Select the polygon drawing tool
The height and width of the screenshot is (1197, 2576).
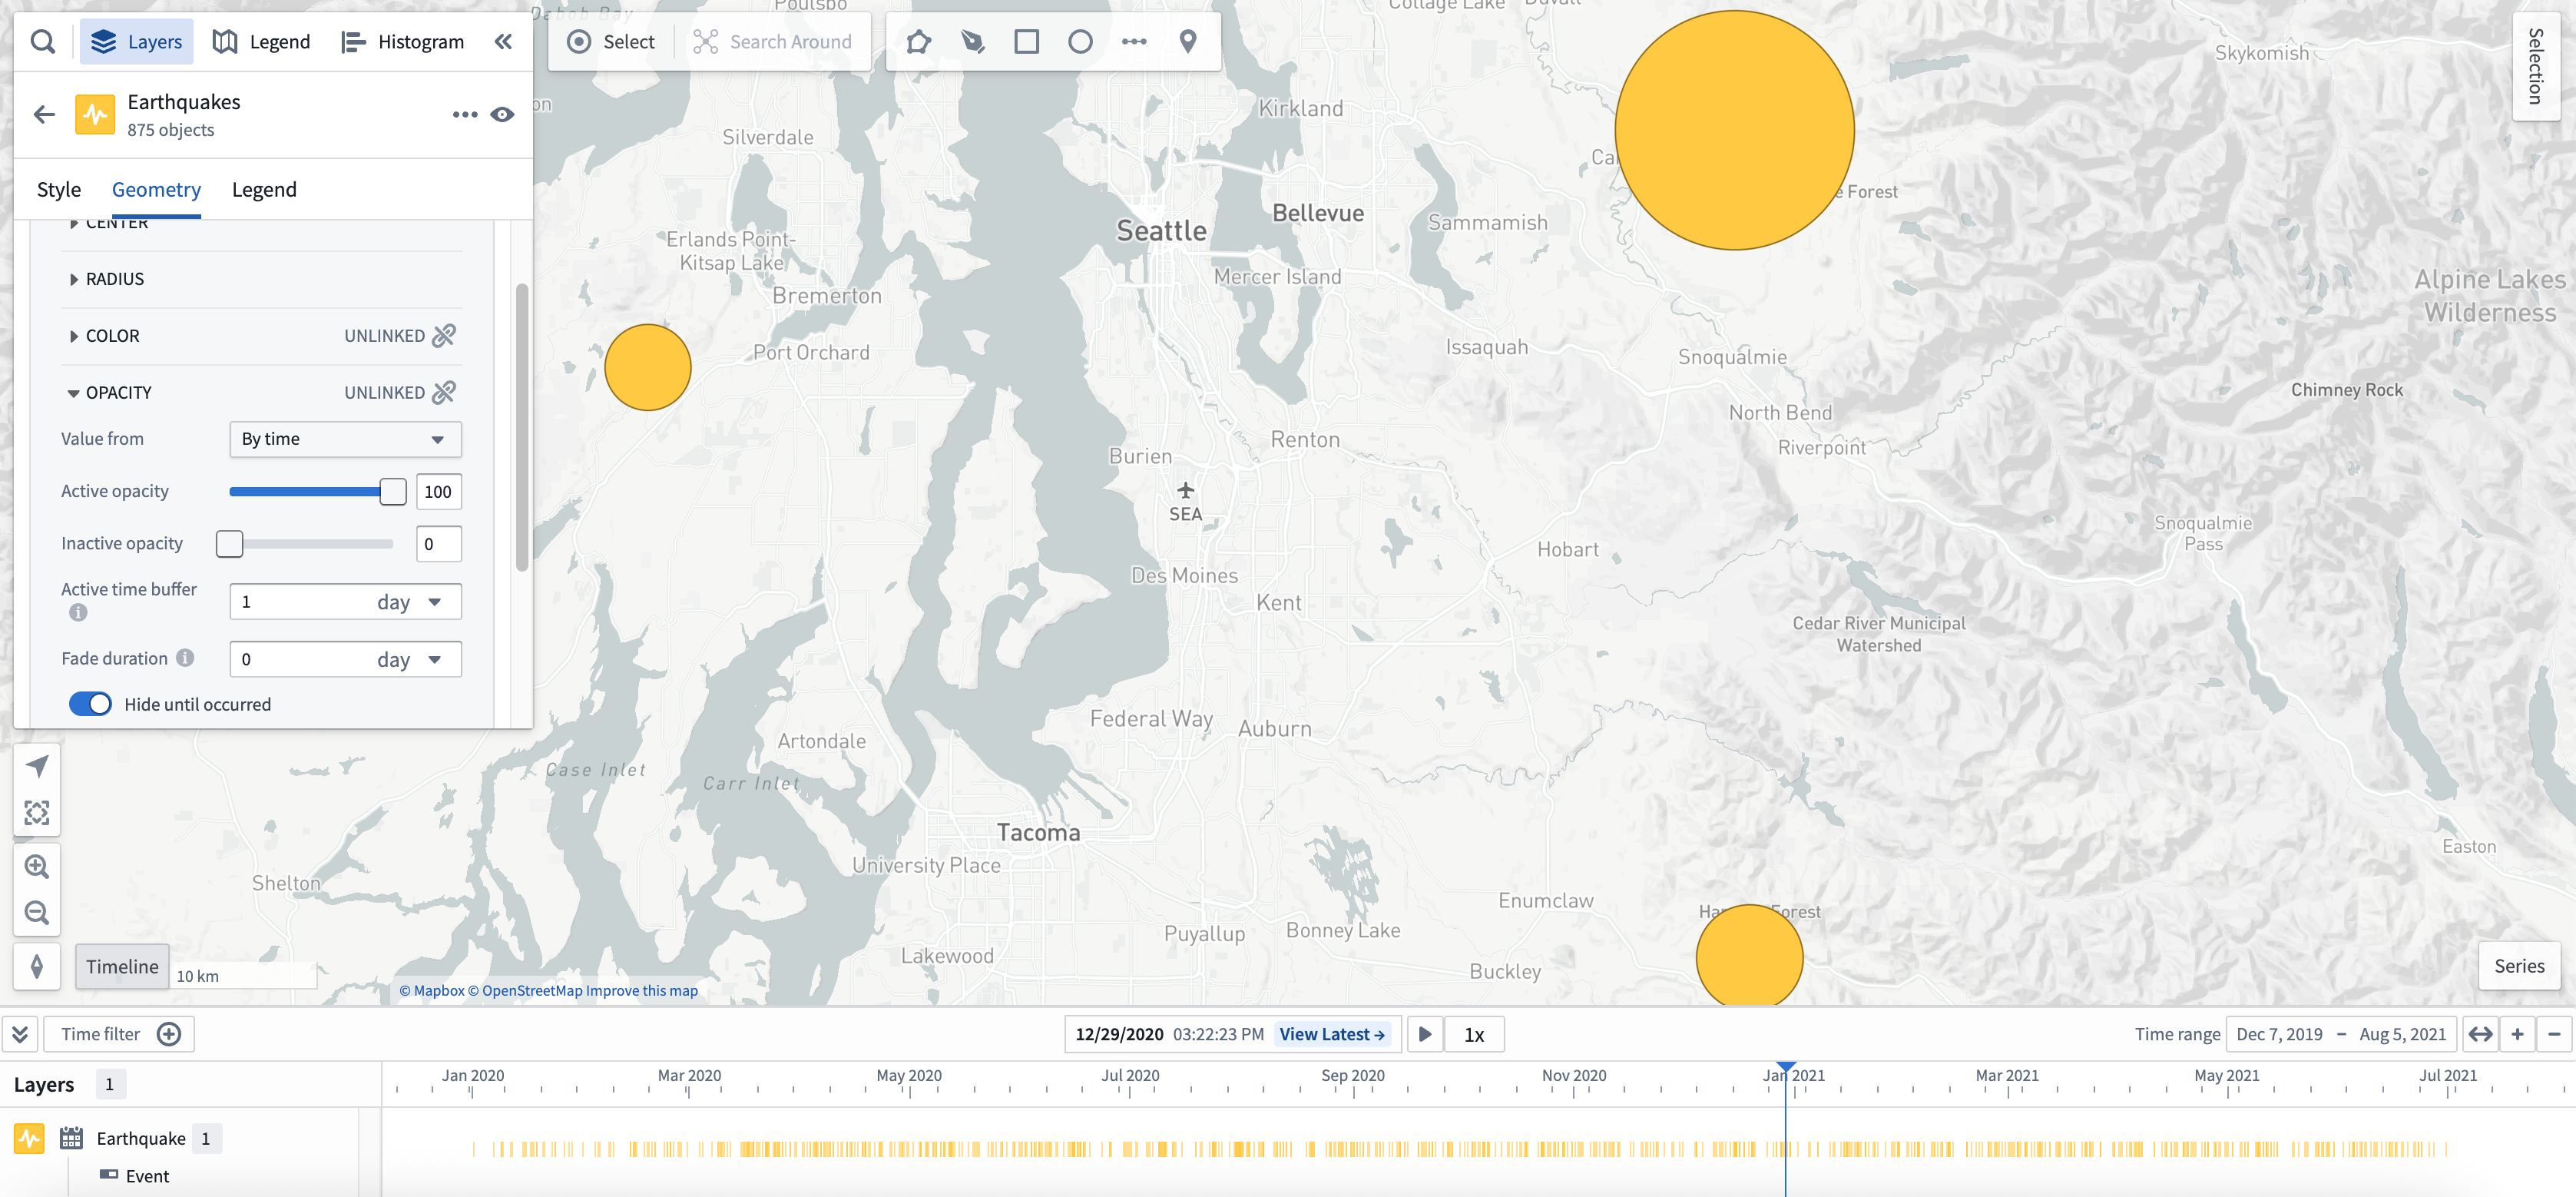coord(918,42)
